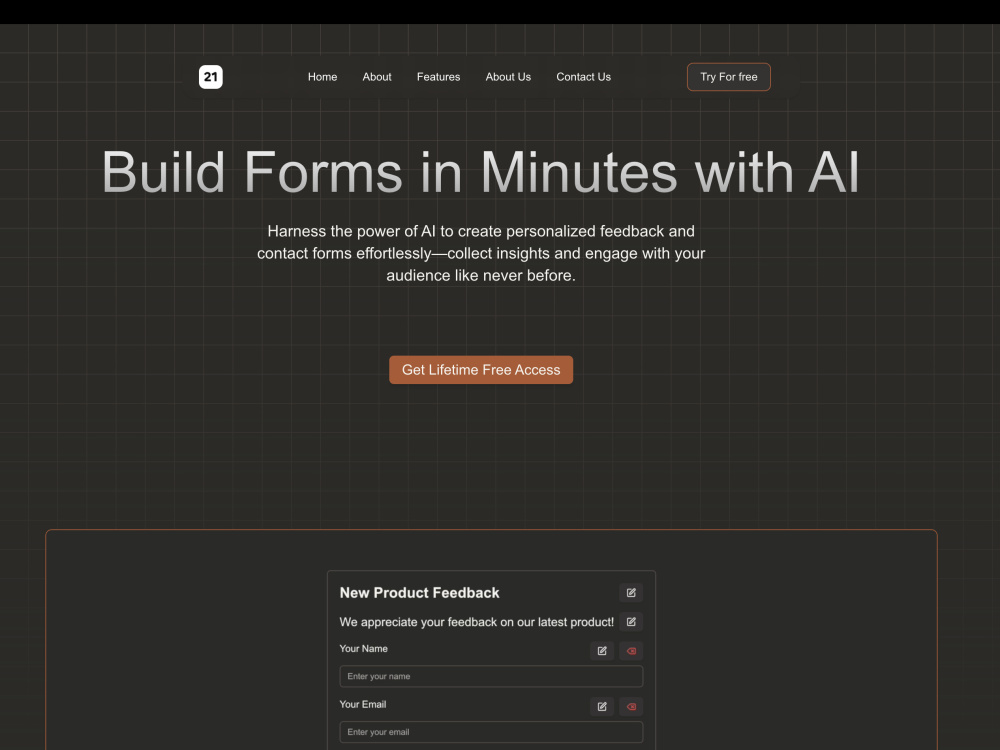
Task: Open the About Us nav link
Action: click(508, 77)
